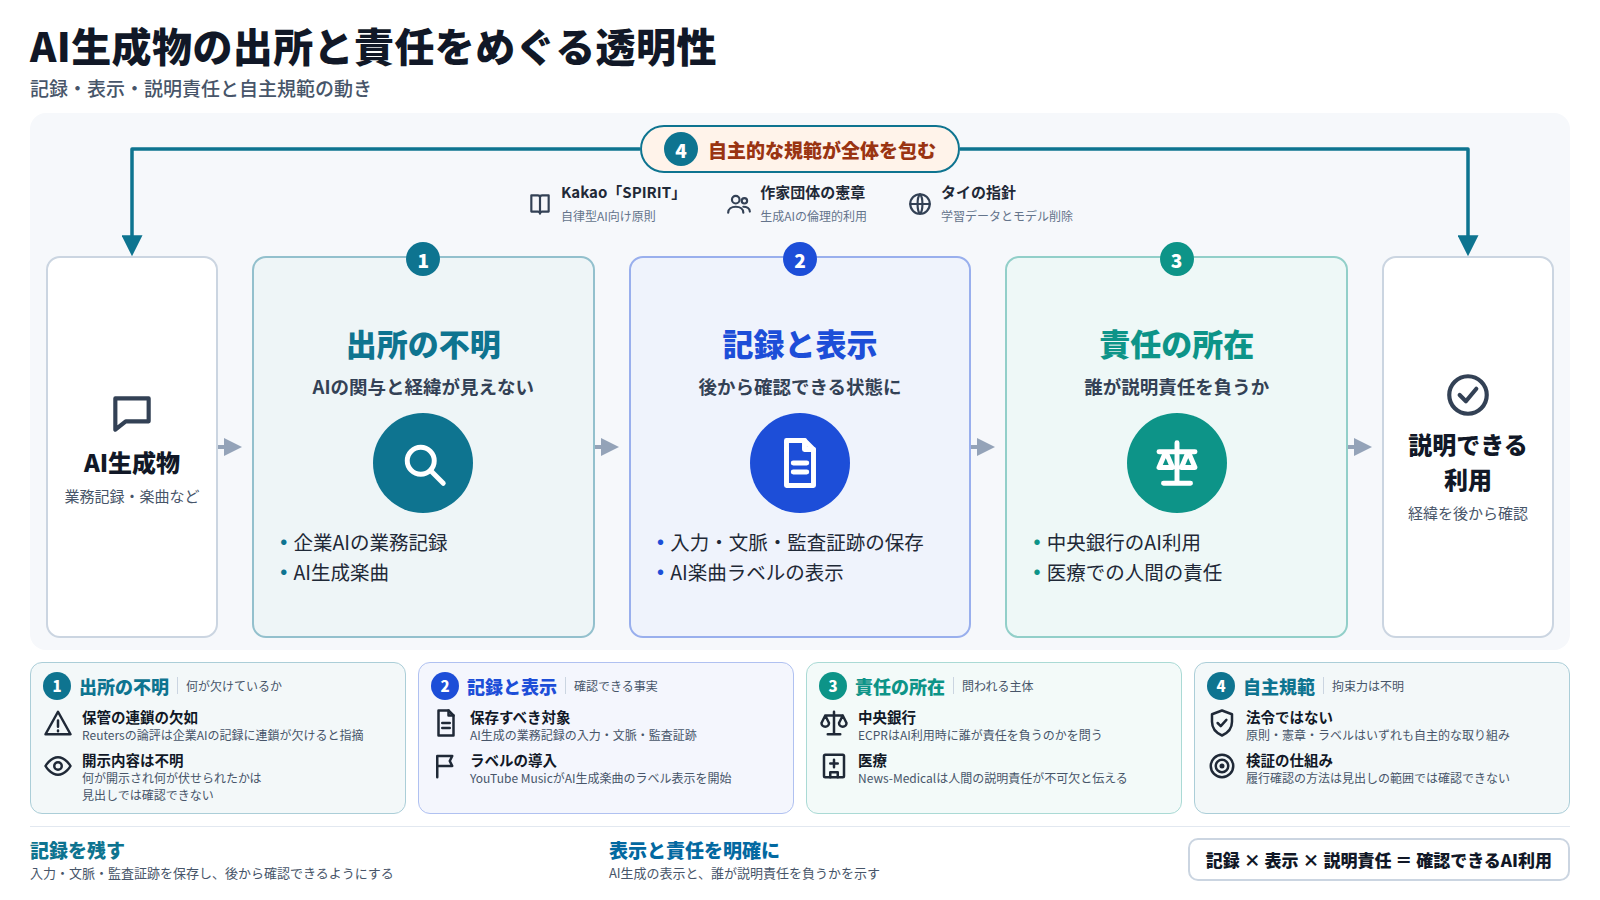Screen dimensions: 1600x900
Task: Click the speech bubble icon above AI生成物
Action: coord(132,413)
